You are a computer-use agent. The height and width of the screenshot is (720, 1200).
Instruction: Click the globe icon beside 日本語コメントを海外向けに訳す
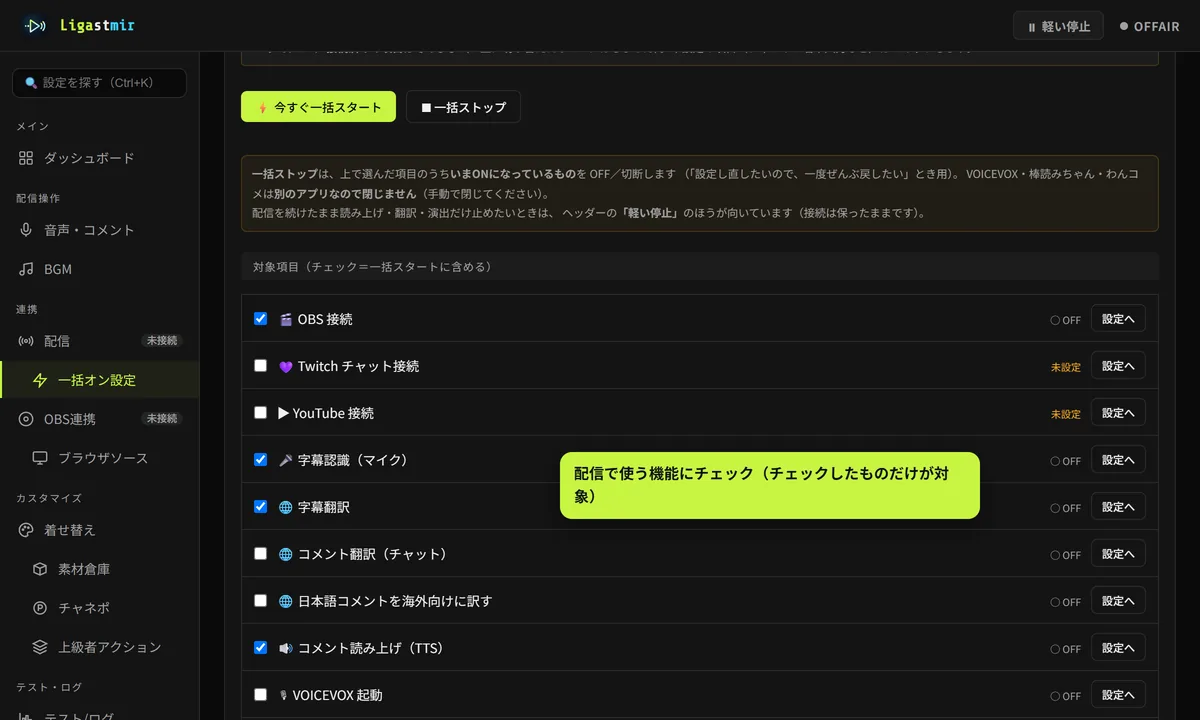point(286,601)
